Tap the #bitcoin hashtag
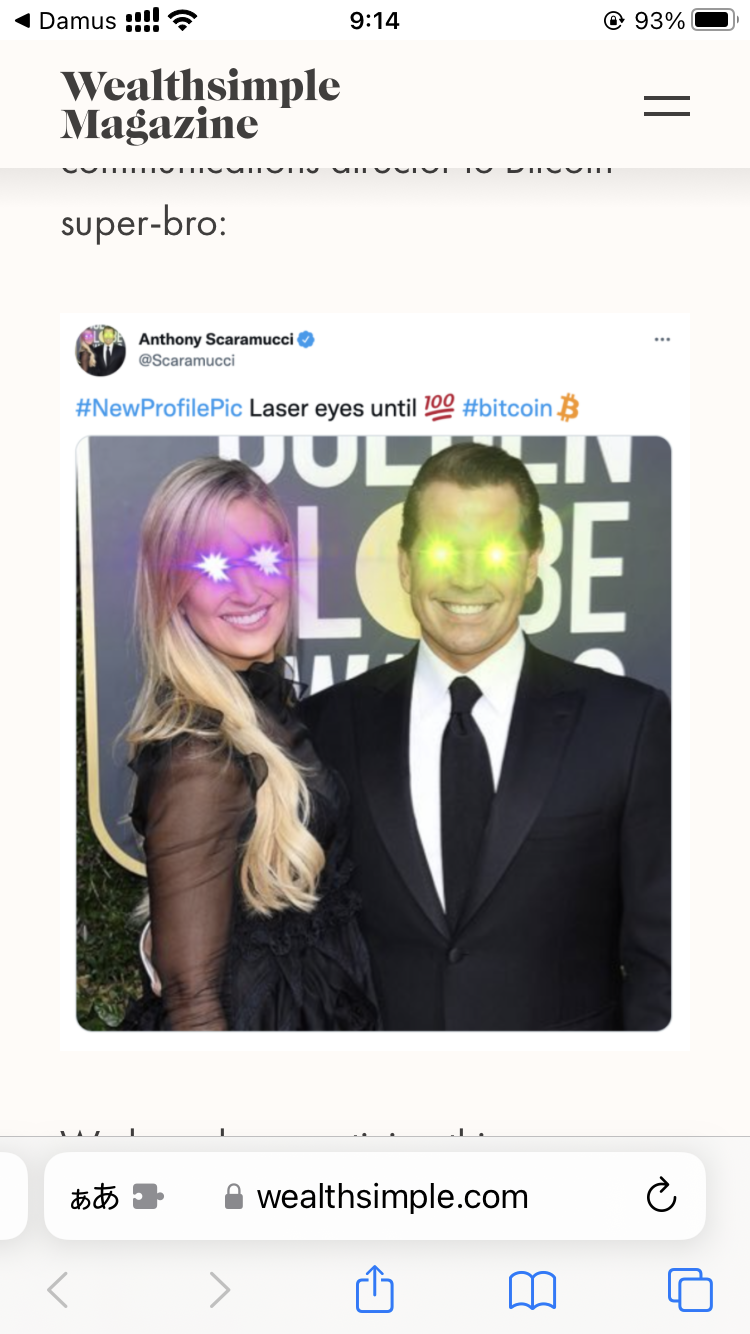The width and height of the screenshot is (750, 1334). tap(507, 408)
